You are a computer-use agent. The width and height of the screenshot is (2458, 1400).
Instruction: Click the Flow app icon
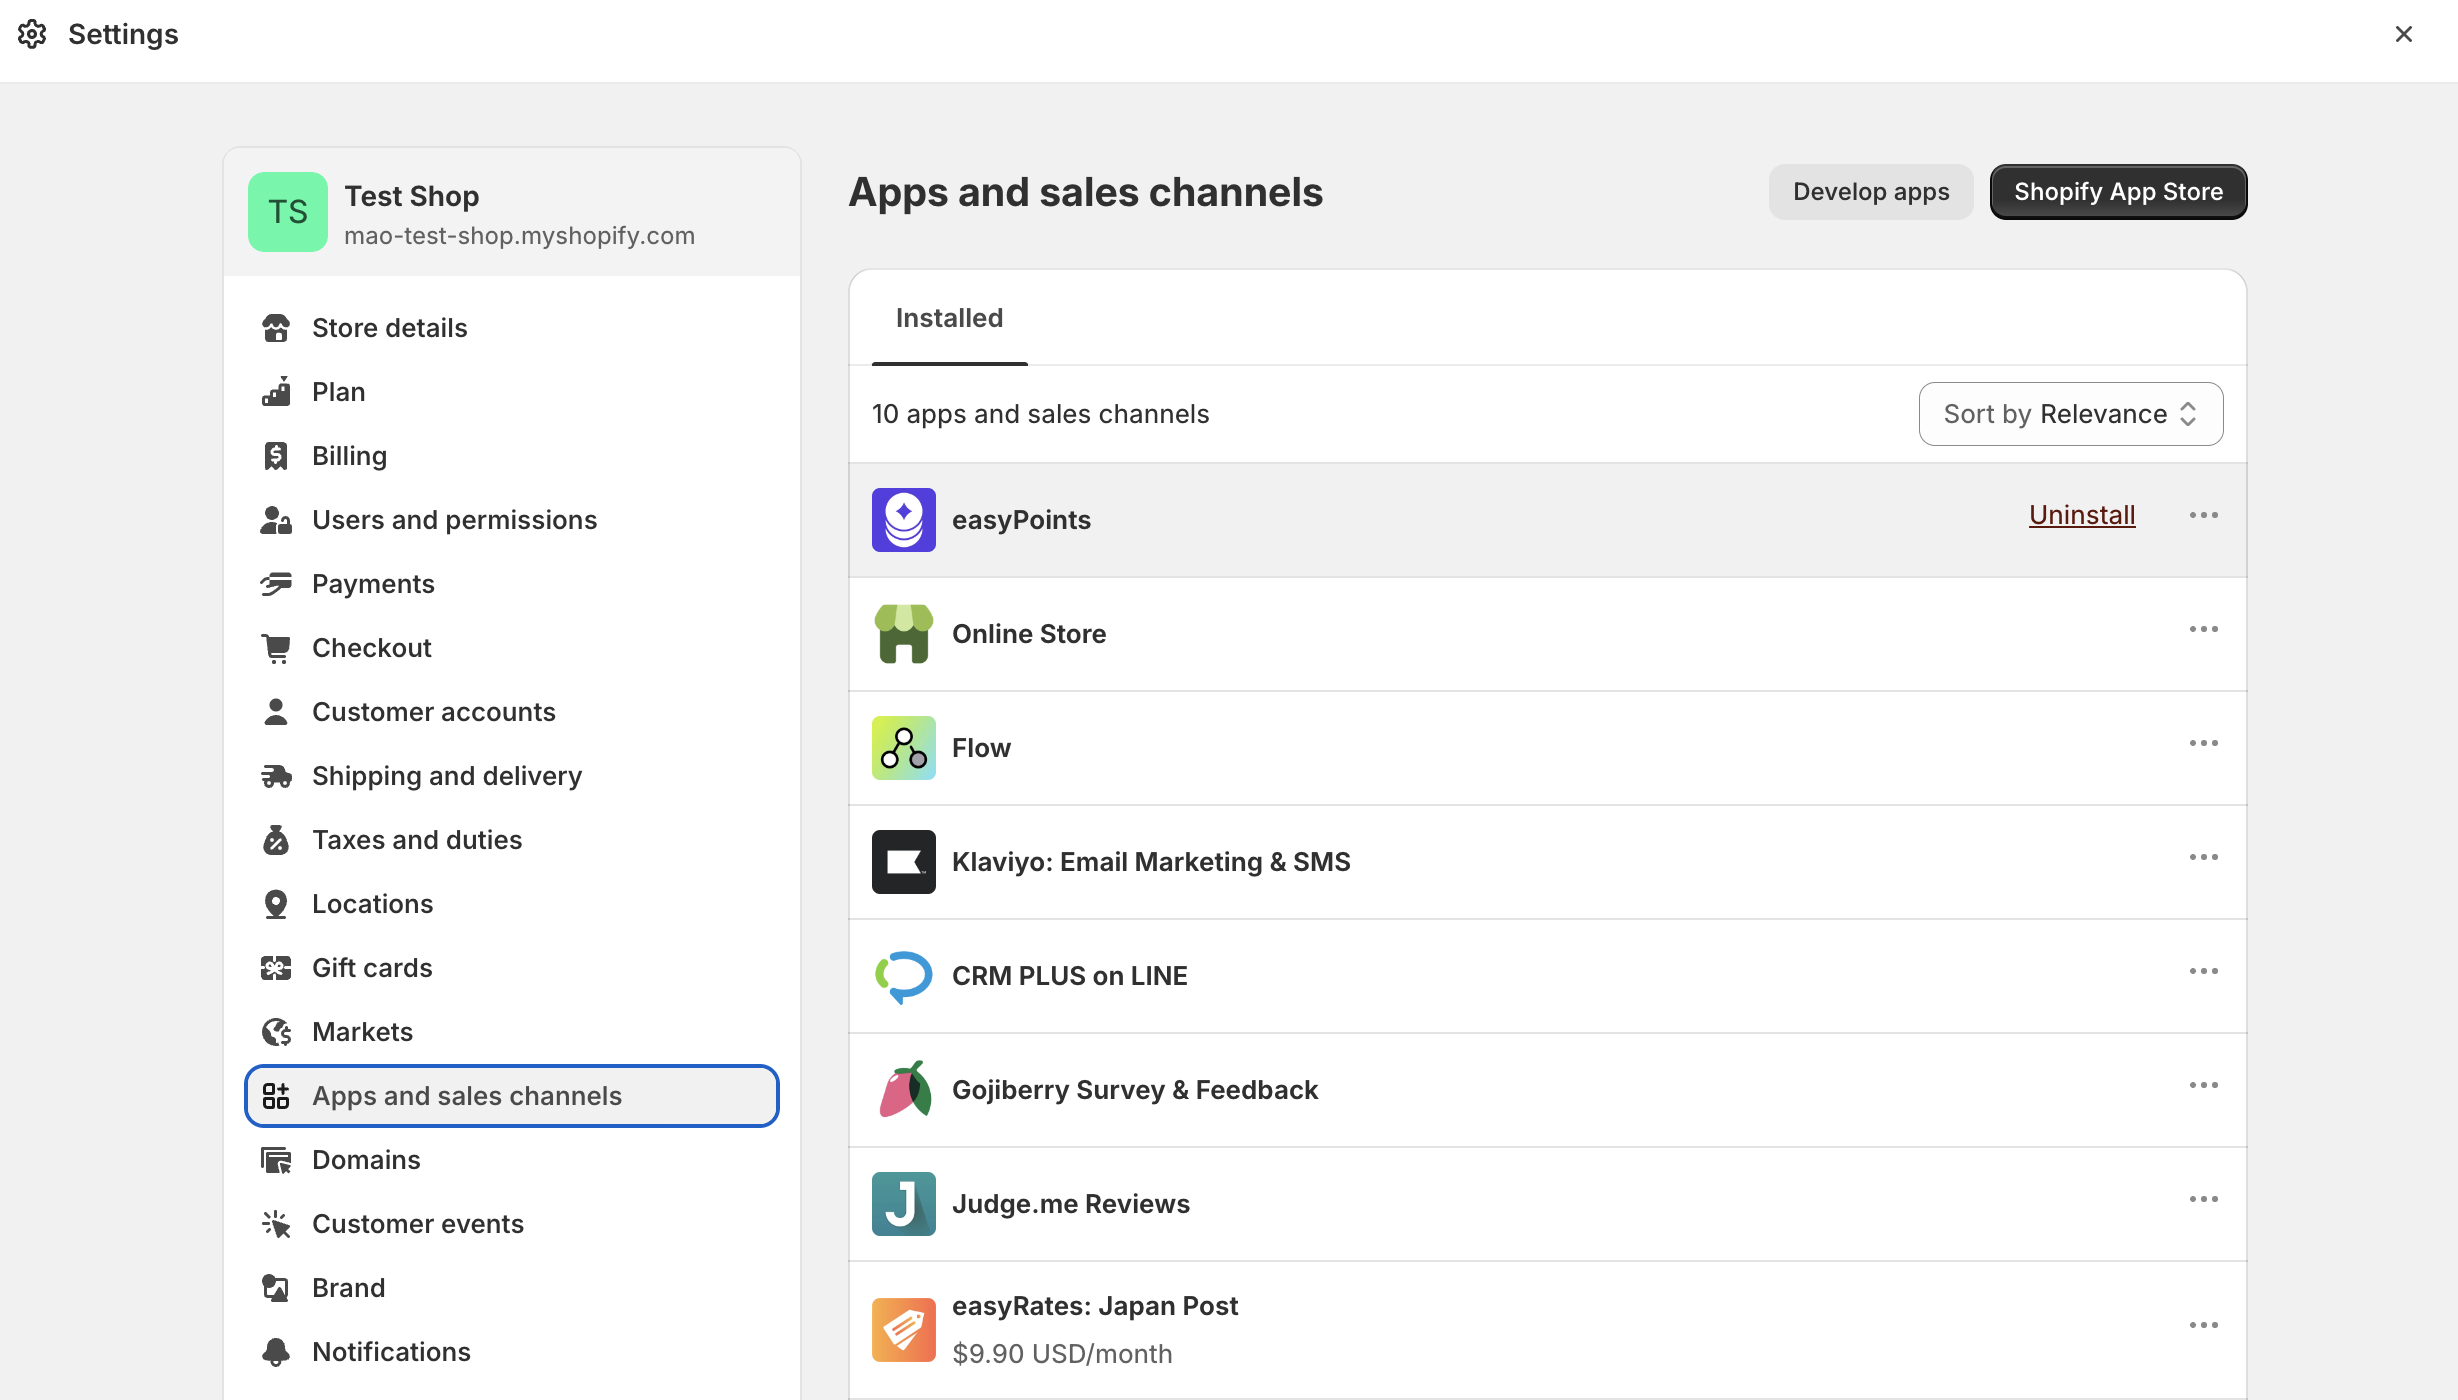click(903, 748)
